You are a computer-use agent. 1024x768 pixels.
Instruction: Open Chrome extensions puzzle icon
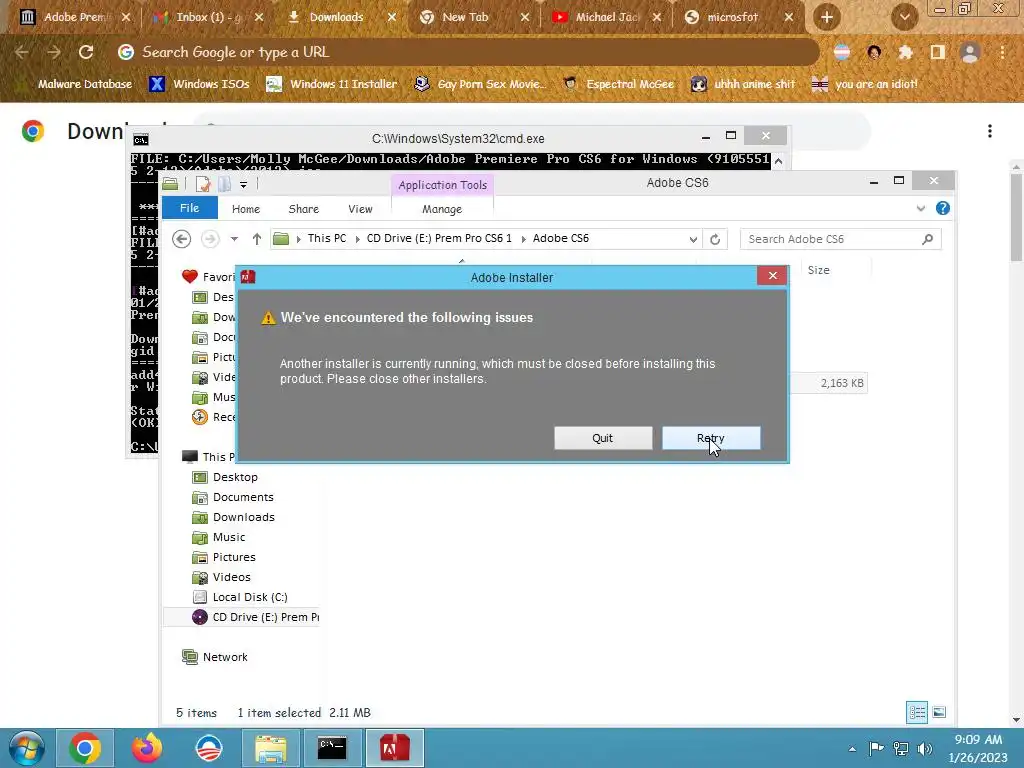(905, 52)
